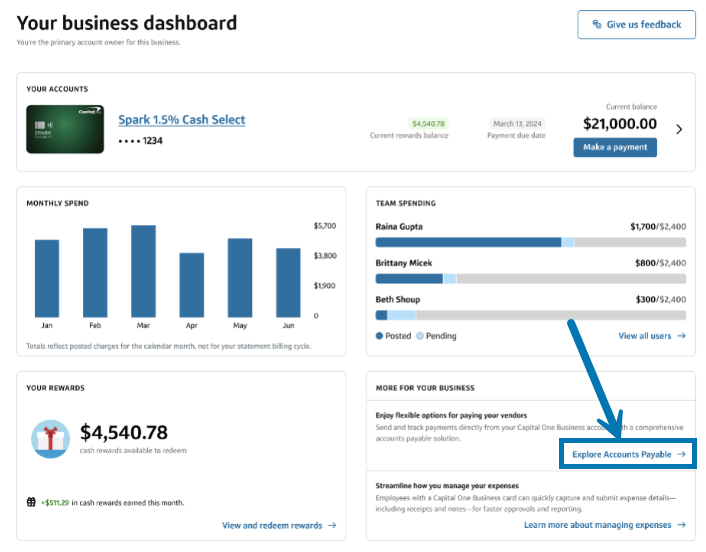Click the April bar in the chart
This screenshot has width=706, height=552.
192,284
